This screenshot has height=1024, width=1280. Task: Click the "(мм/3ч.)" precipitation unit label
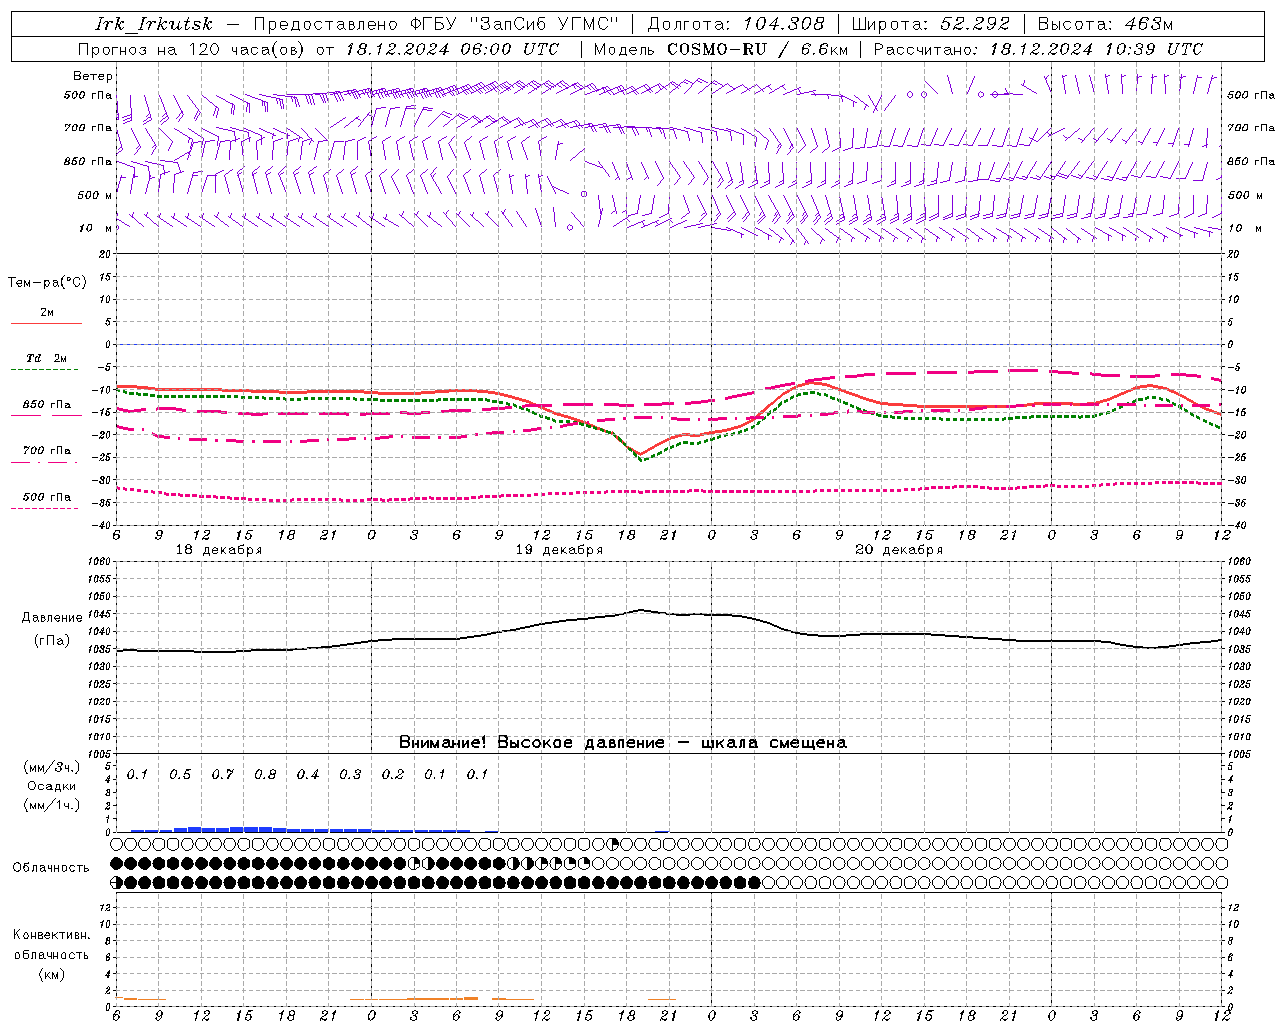51,768
